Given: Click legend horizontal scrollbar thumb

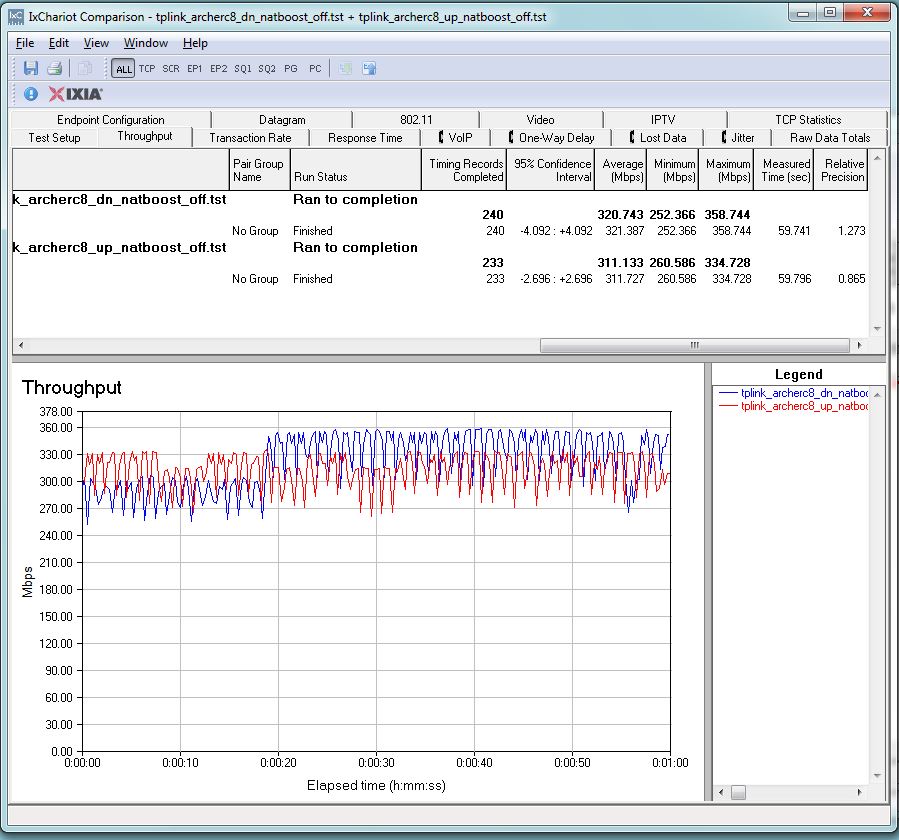Looking at the screenshot, I should (738, 792).
